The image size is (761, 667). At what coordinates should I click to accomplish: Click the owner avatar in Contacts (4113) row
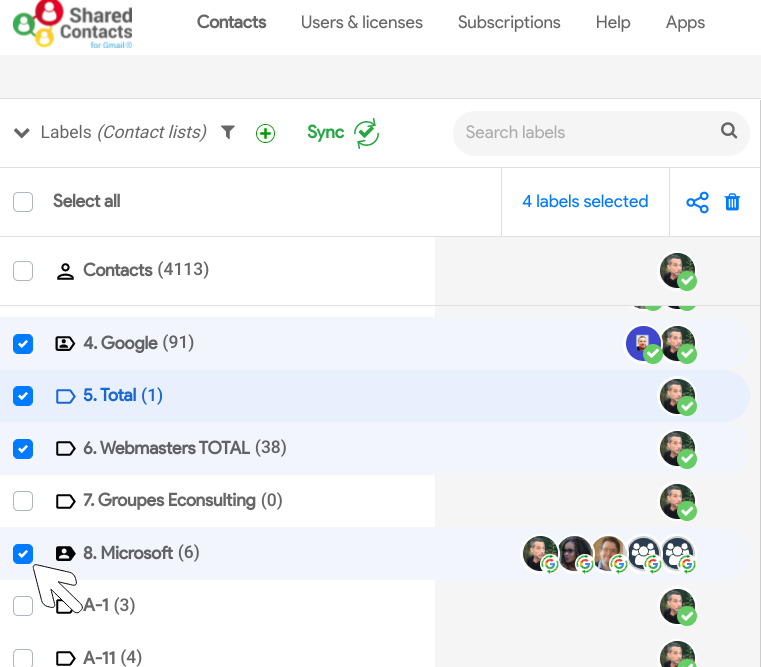click(678, 271)
